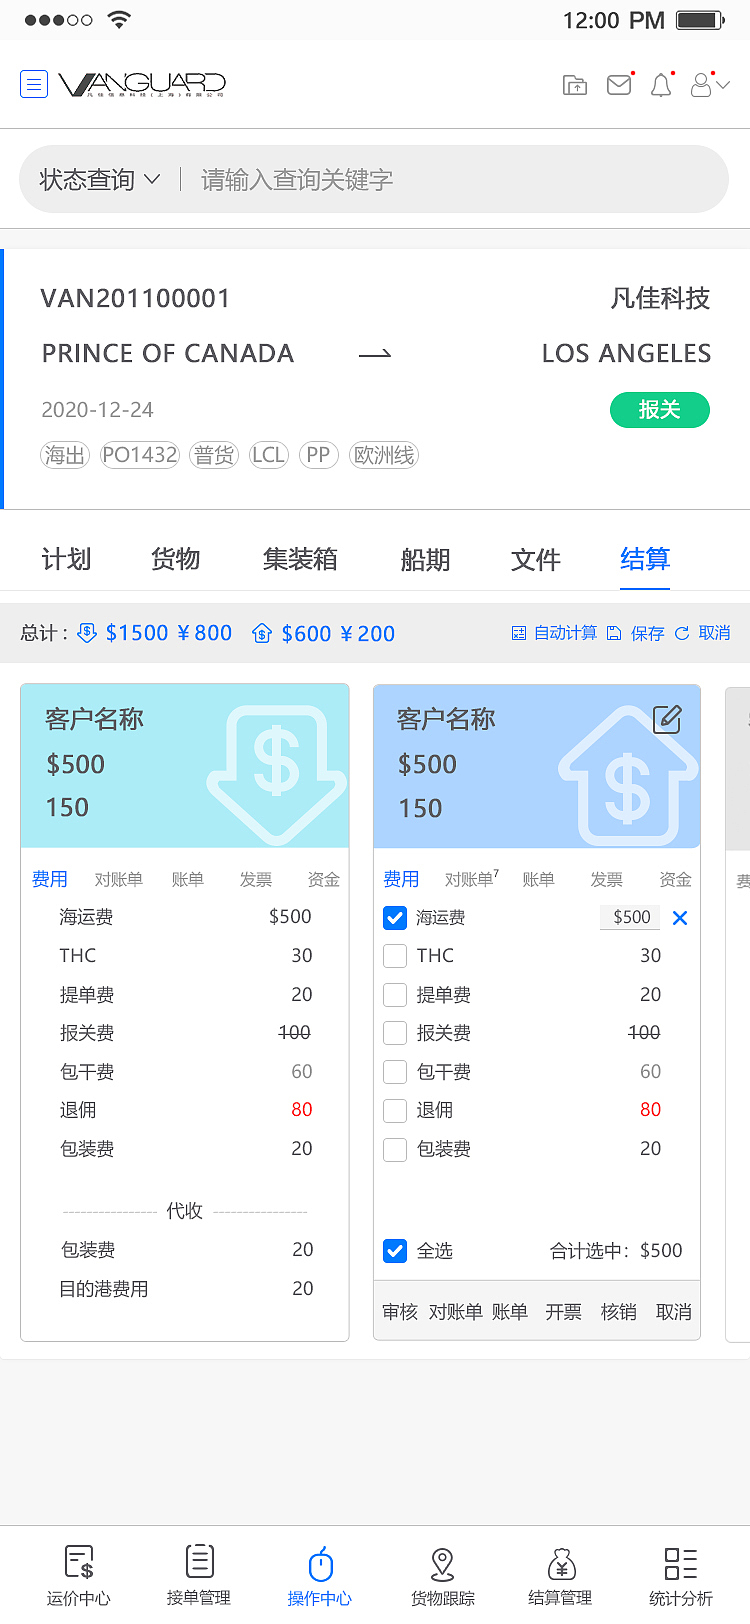Click 取消 at the card bottom
This screenshot has height=1624, width=750.
point(674,1312)
